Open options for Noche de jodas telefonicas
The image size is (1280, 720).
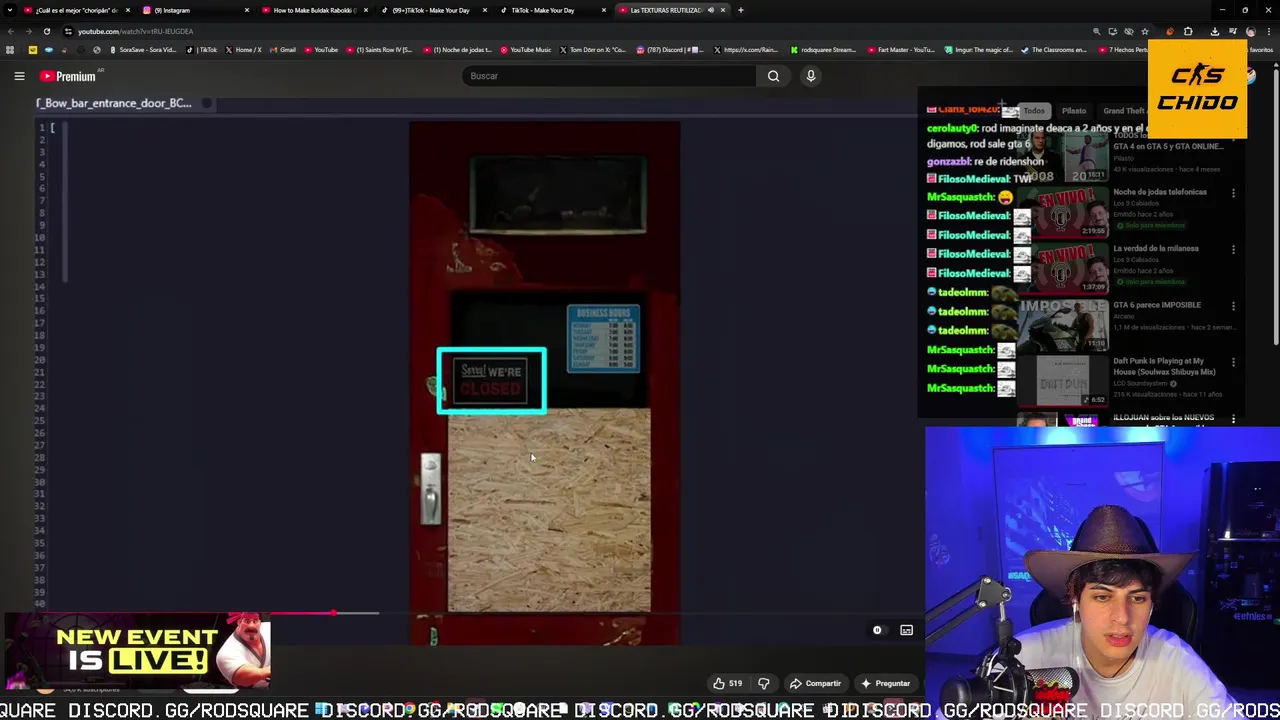click(x=1233, y=193)
